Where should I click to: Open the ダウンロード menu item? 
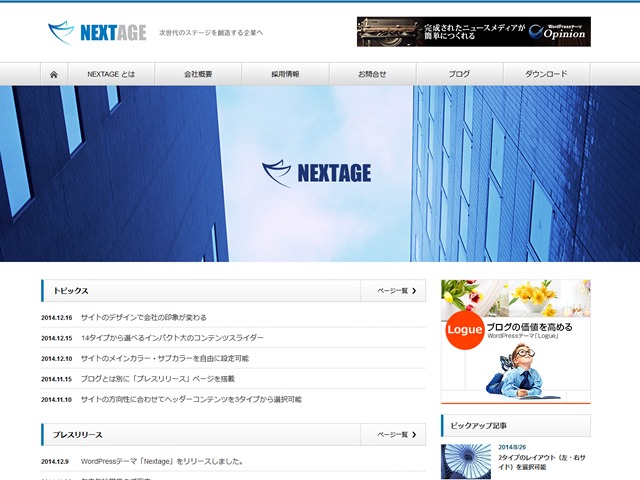coord(547,74)
